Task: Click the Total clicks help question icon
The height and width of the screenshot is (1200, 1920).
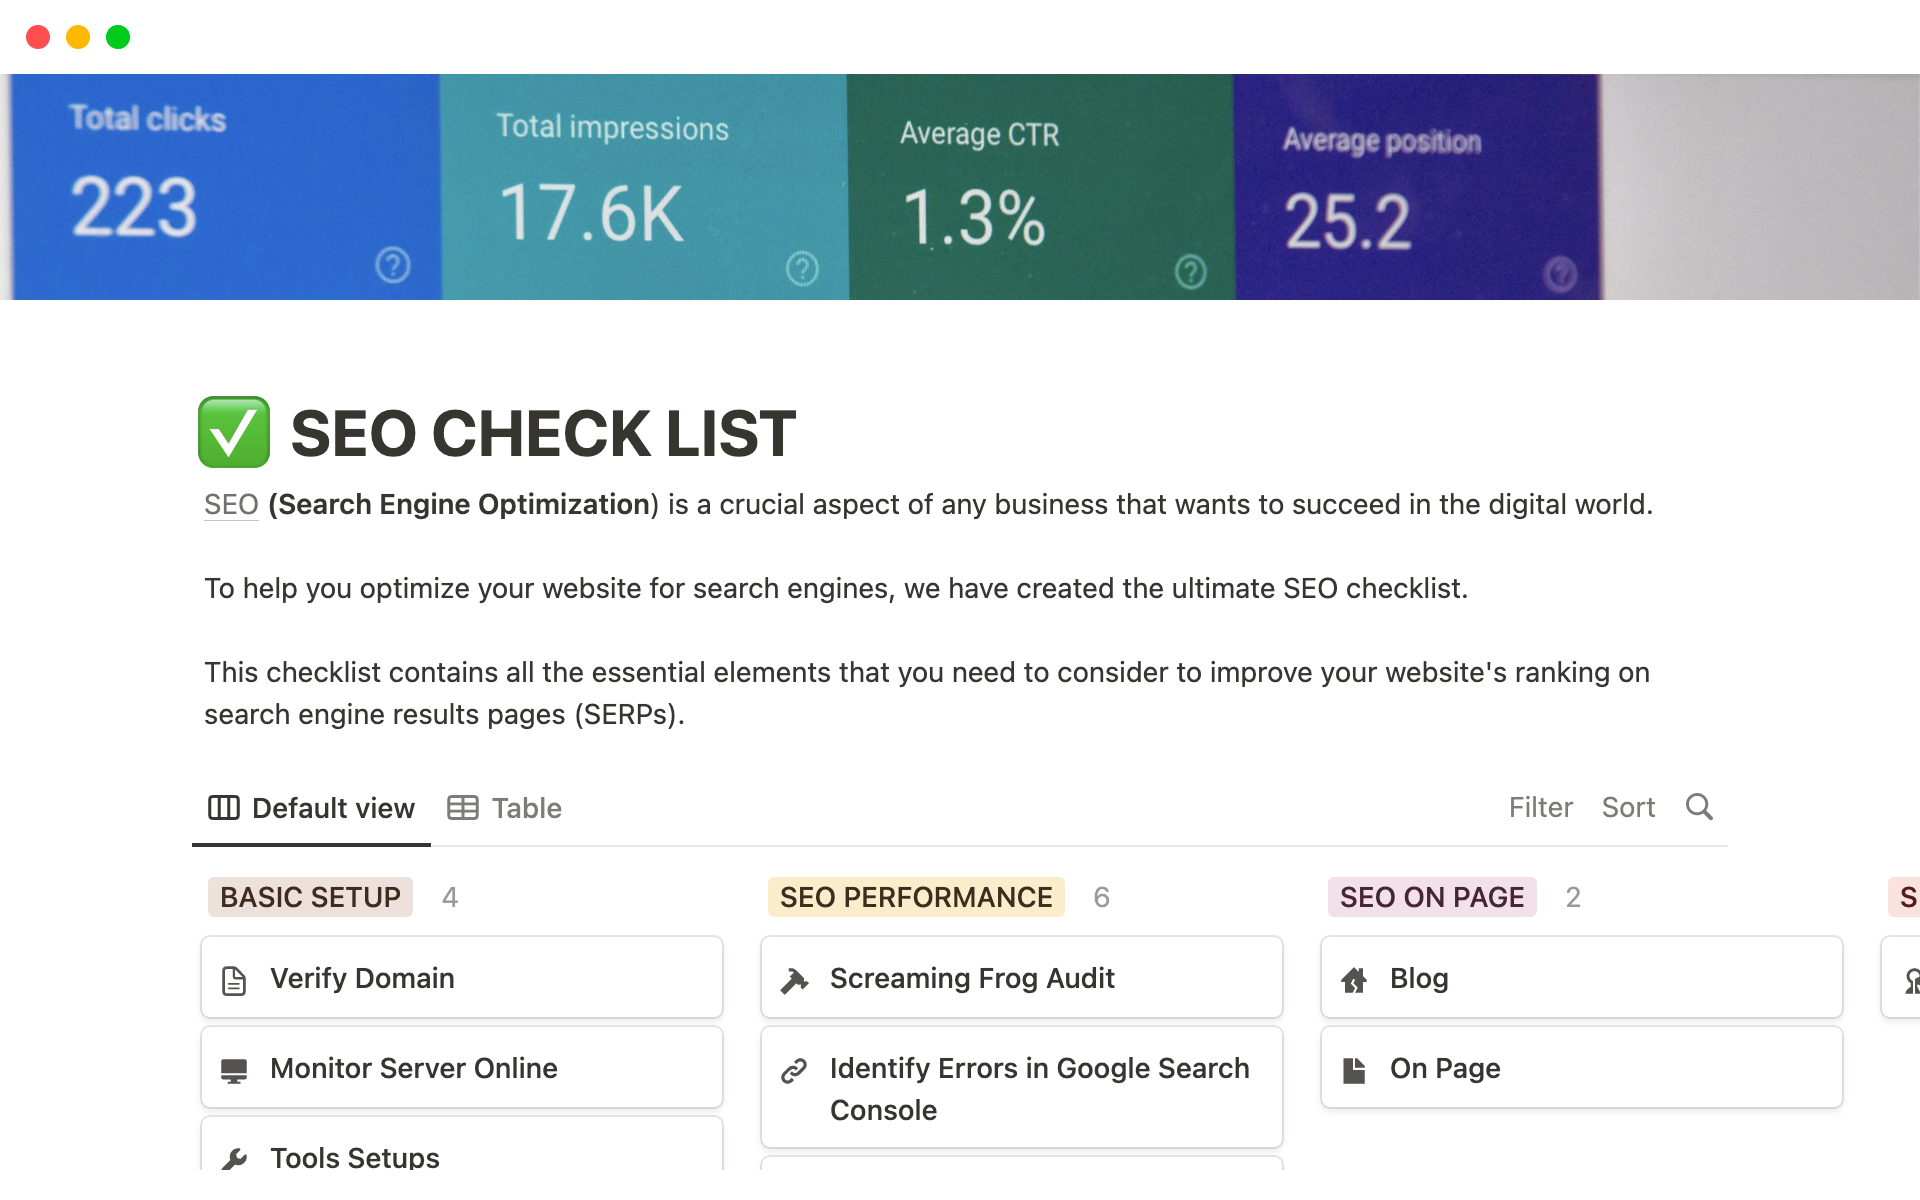Action: [x=393, y=266]
